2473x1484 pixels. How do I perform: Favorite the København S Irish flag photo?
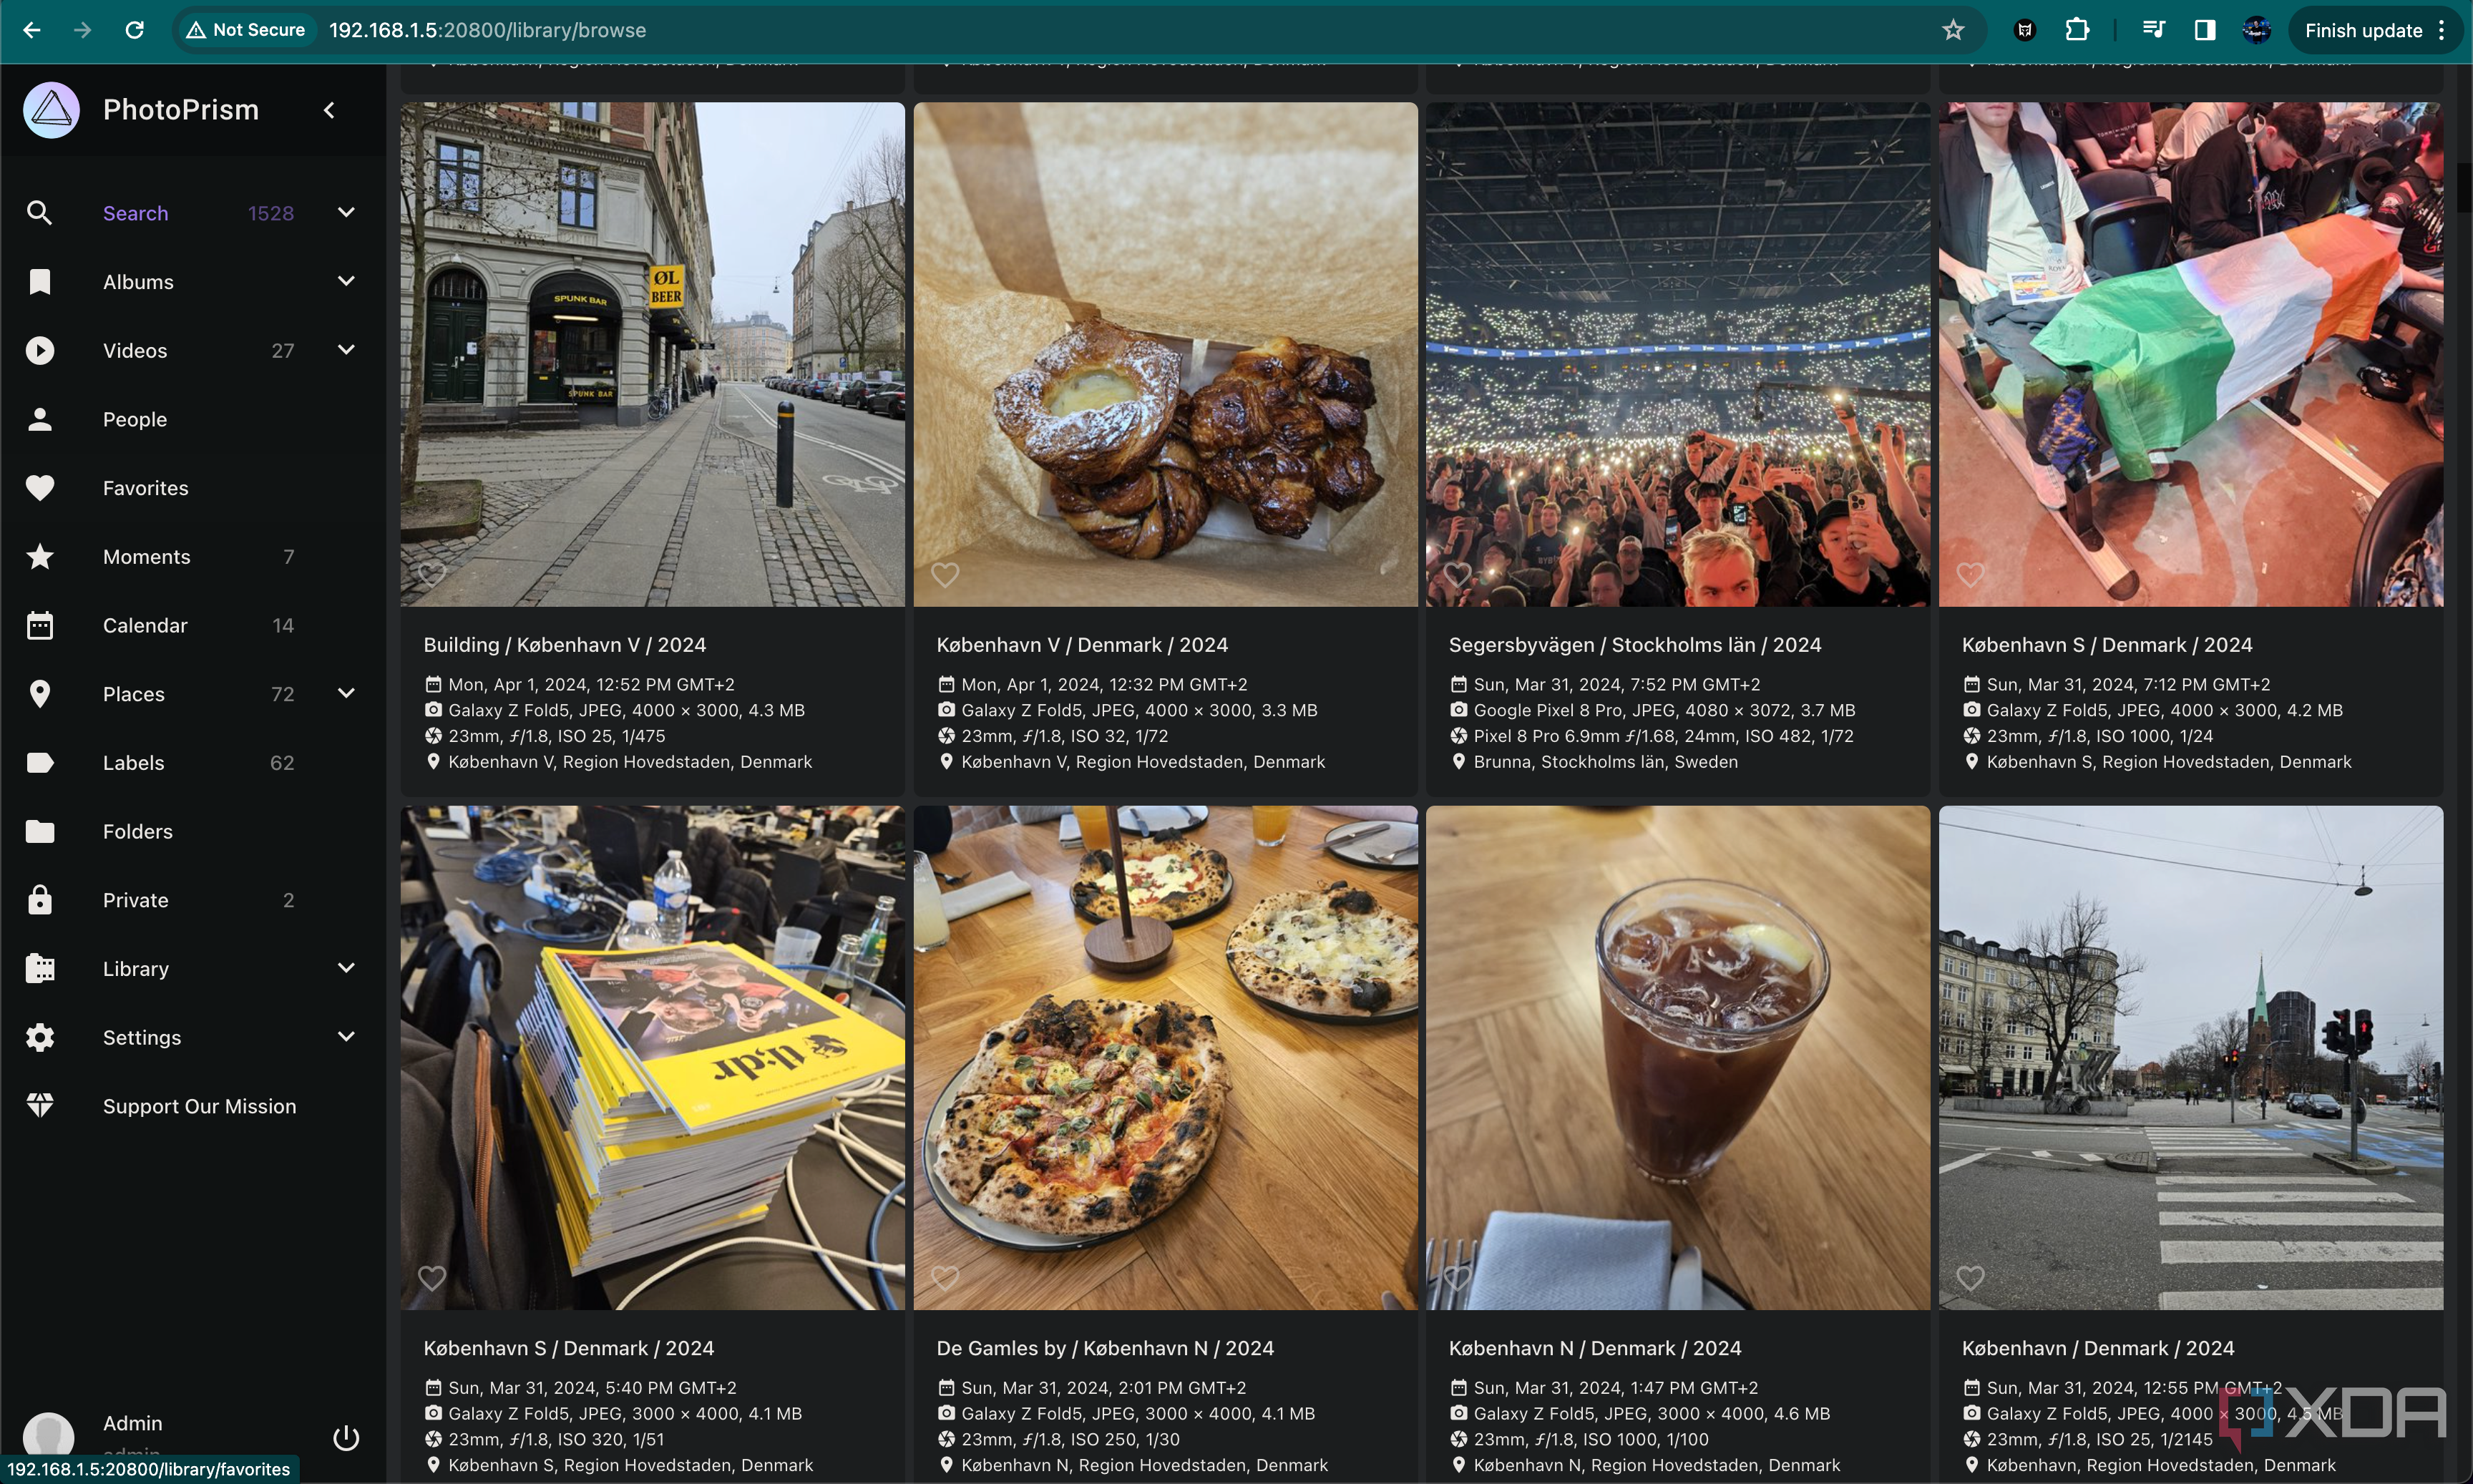coord(1970,574)
